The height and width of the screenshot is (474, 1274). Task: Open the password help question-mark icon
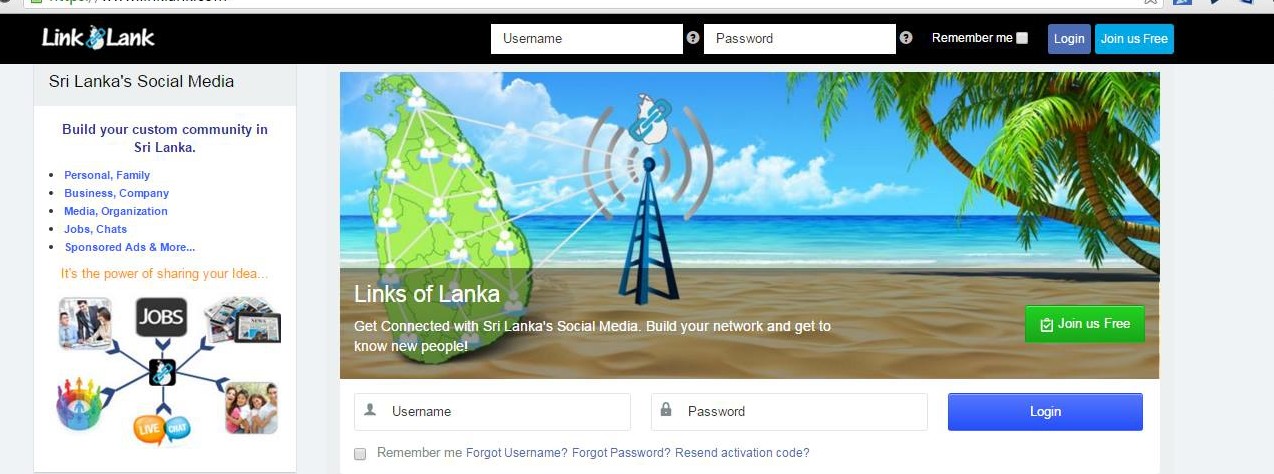point(906,38)
